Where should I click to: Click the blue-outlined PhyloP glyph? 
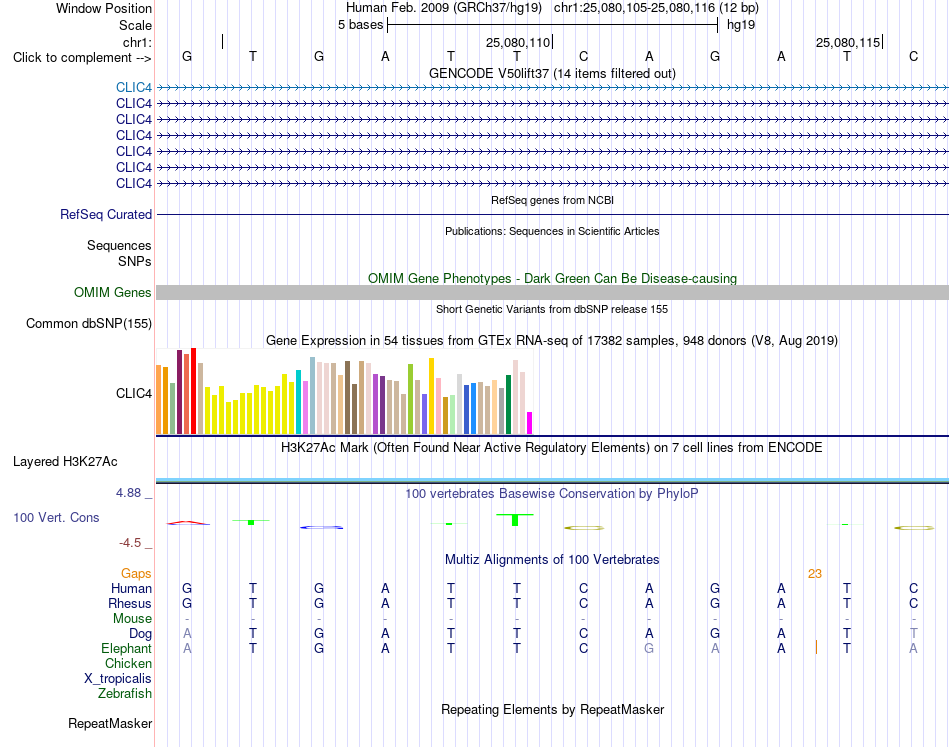click(321, 528)
